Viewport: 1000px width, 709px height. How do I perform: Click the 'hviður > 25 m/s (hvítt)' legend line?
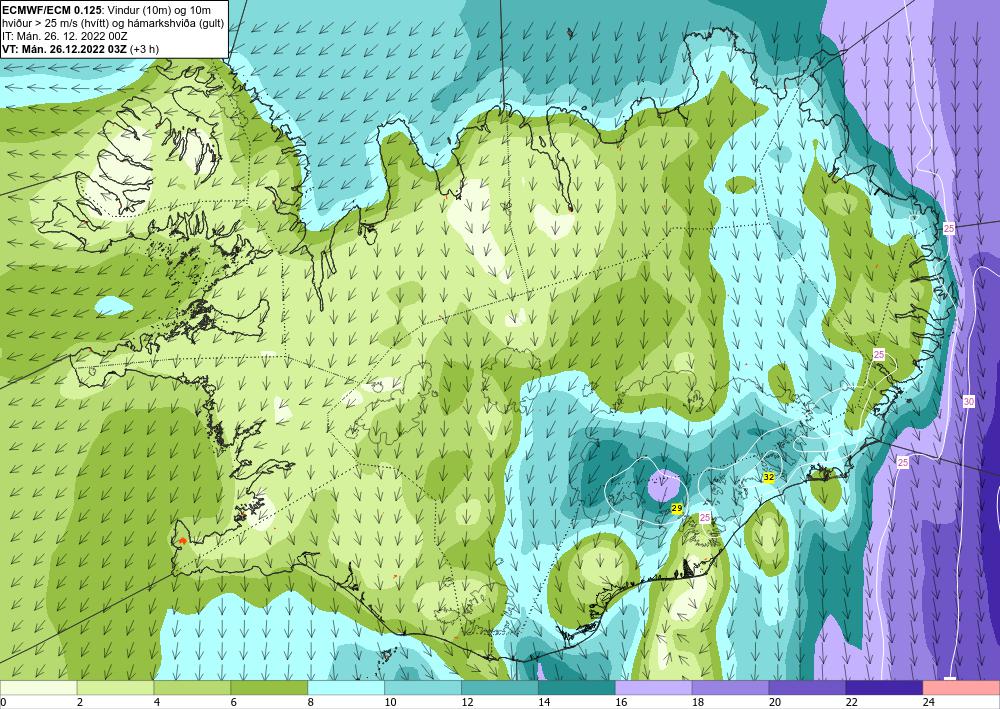(x=54, y=23)
